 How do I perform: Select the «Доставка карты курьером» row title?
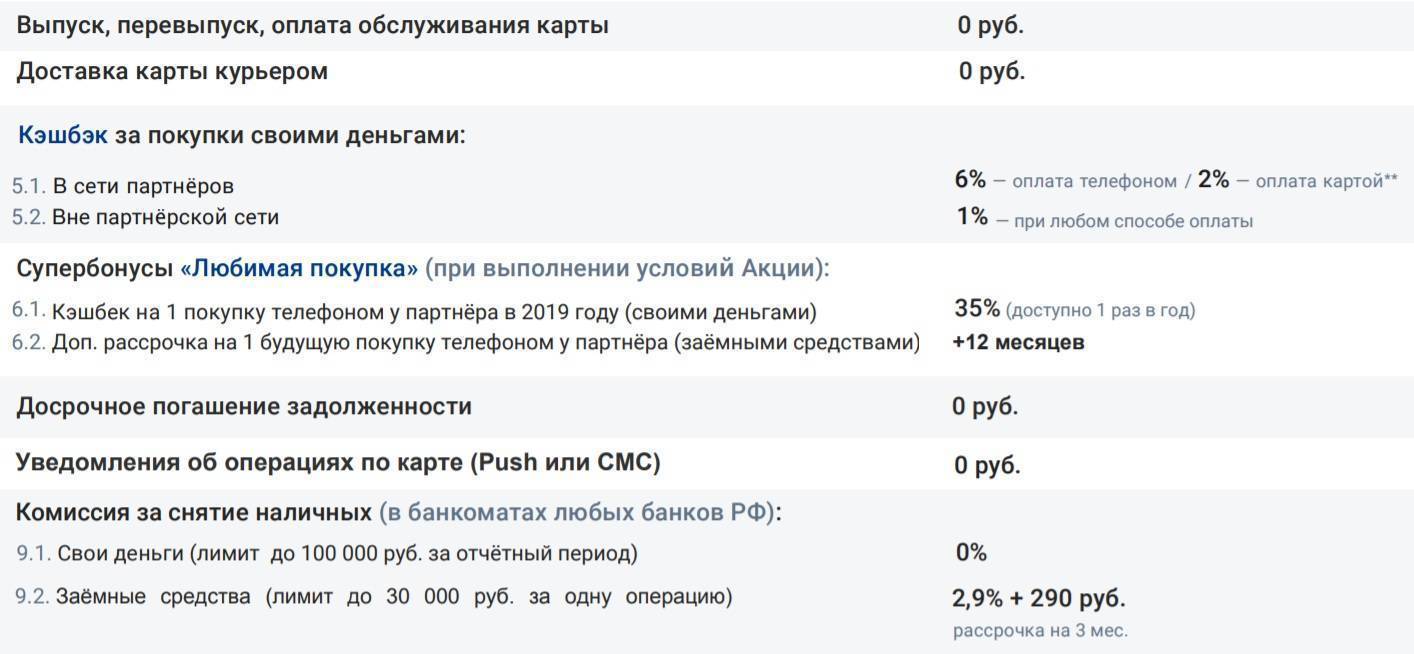point(172,72)
